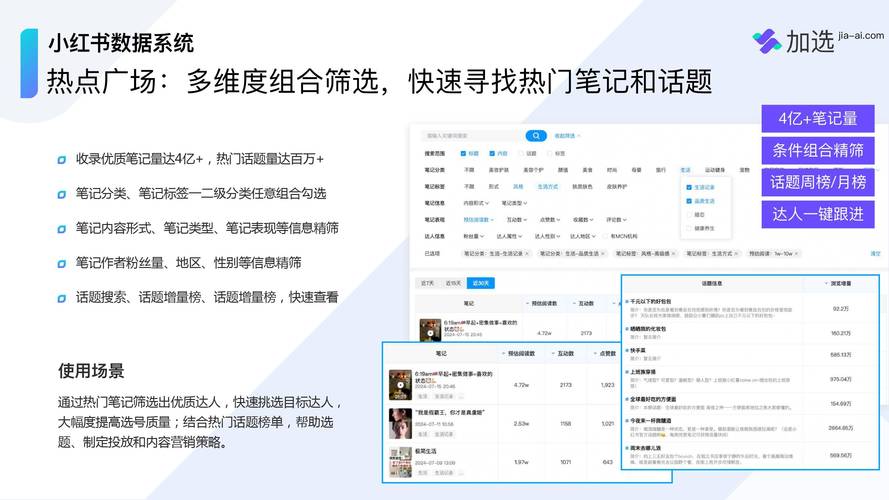The image size is (889, 500).
Task: Select the 近30天 tab
Action: click(x=481, y=283)
